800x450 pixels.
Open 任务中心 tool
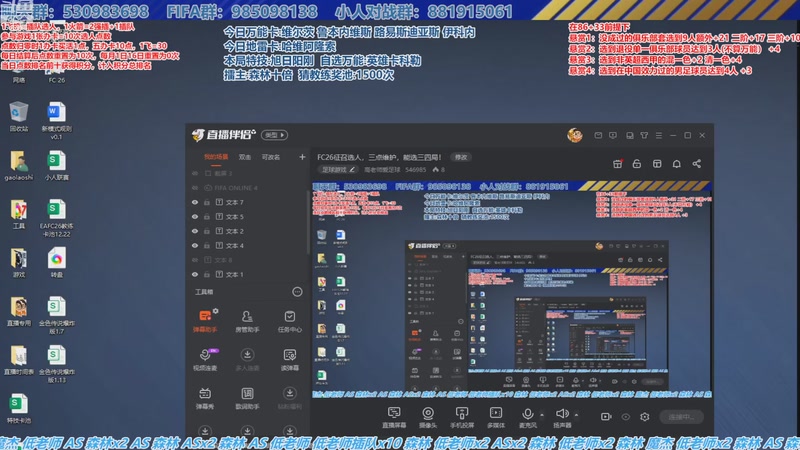(x=289, y=321)
